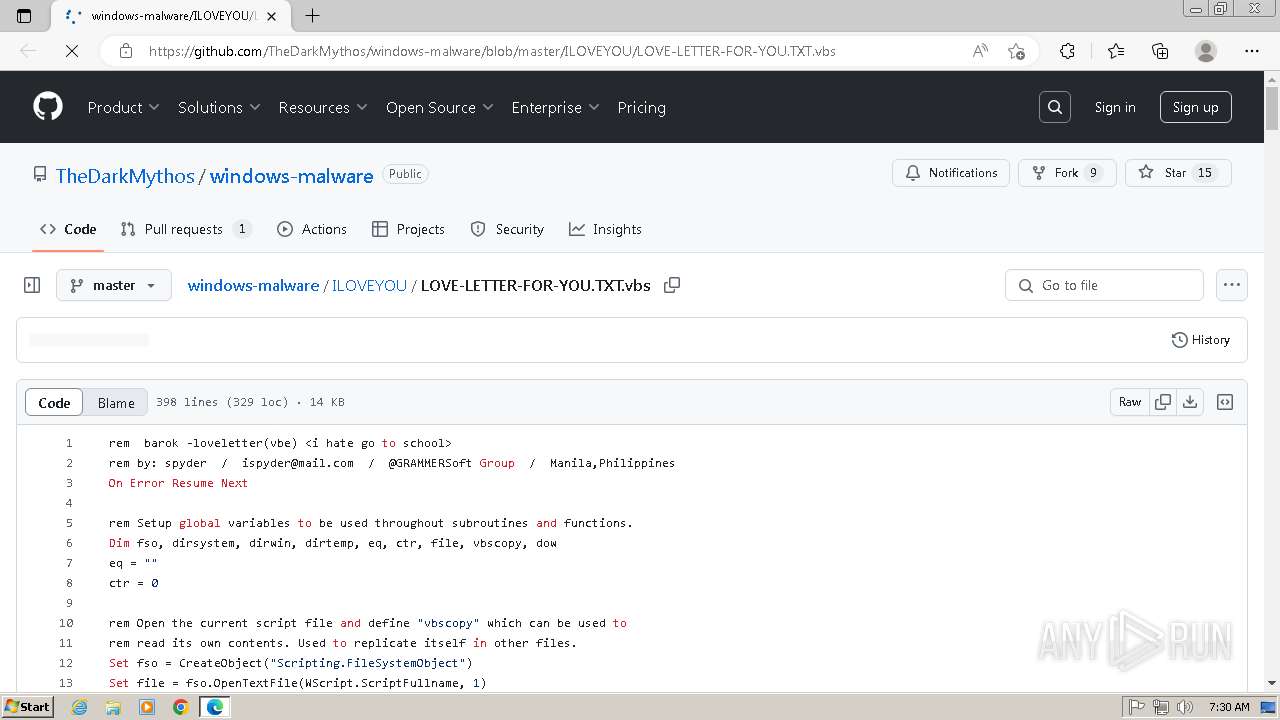Screen dimensions: 1280x720
Task: Open TheDarkMythos user profile link
Action: click(125, 176)
